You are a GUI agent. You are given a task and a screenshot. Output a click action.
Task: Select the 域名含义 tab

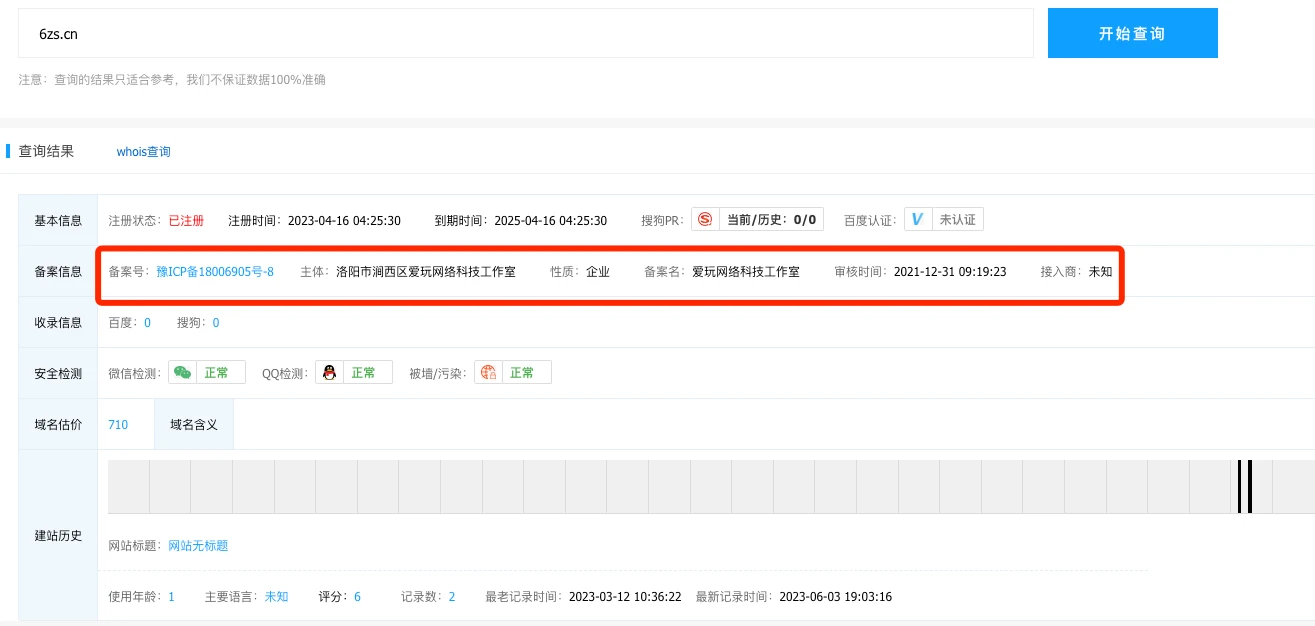click(x=194, y=424)
